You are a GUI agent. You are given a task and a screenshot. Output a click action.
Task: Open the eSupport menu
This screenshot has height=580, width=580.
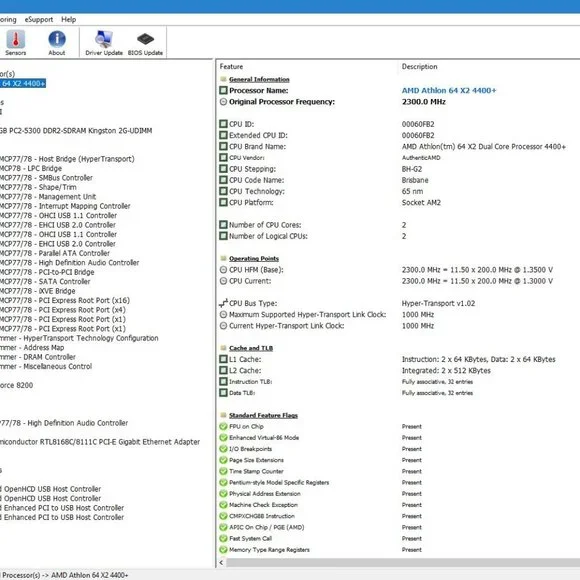(x=38, y=20)
